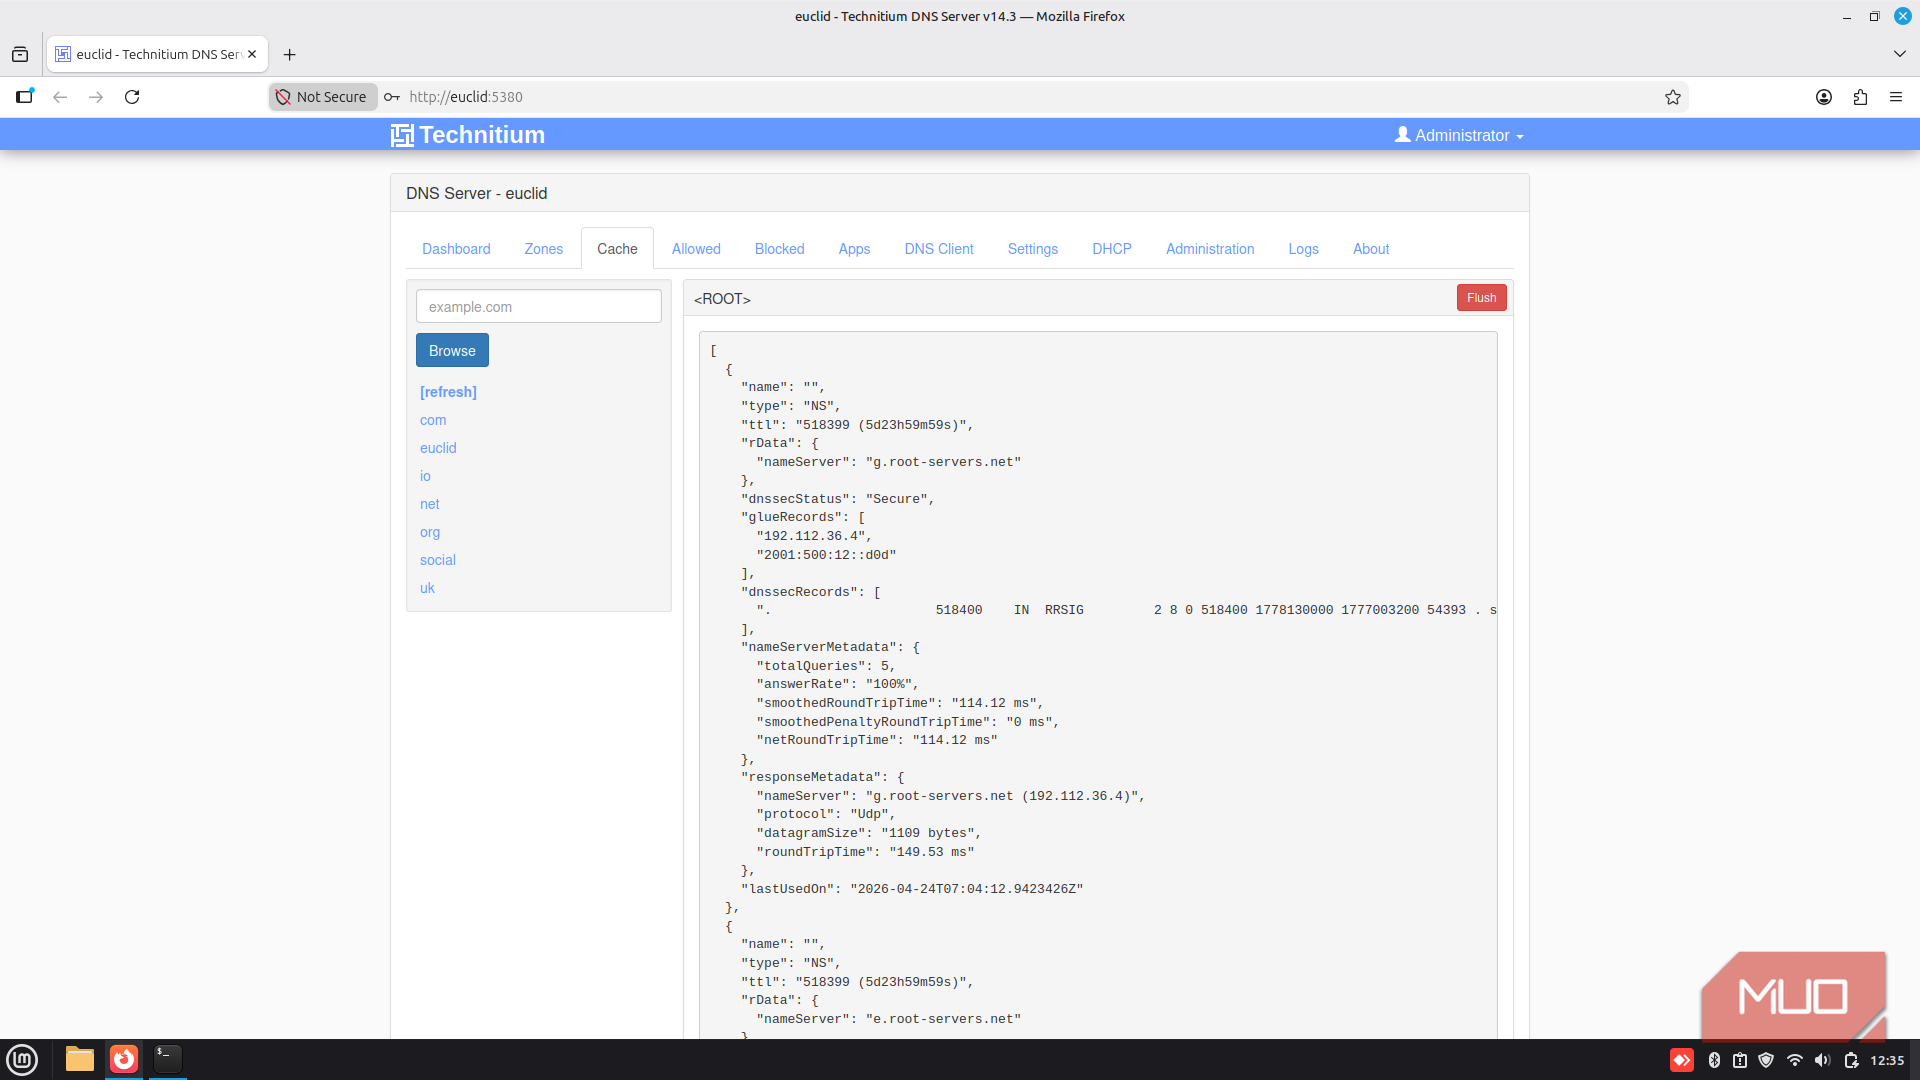Viewport: 1920px width, 1080px height.
Task: Click the Firefox taskbar icon
Action: 124,1059
